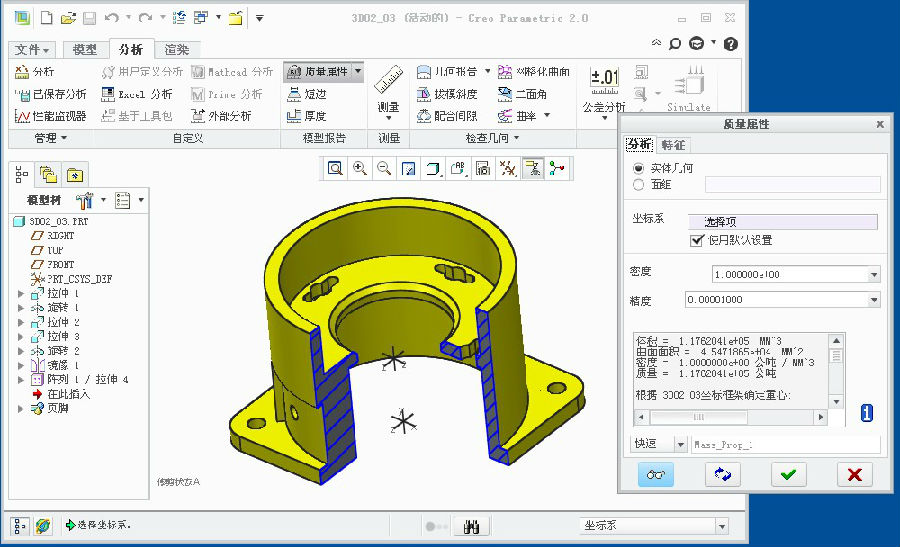Expand the 拉伸 1 tree node

(x=21, y=294)
